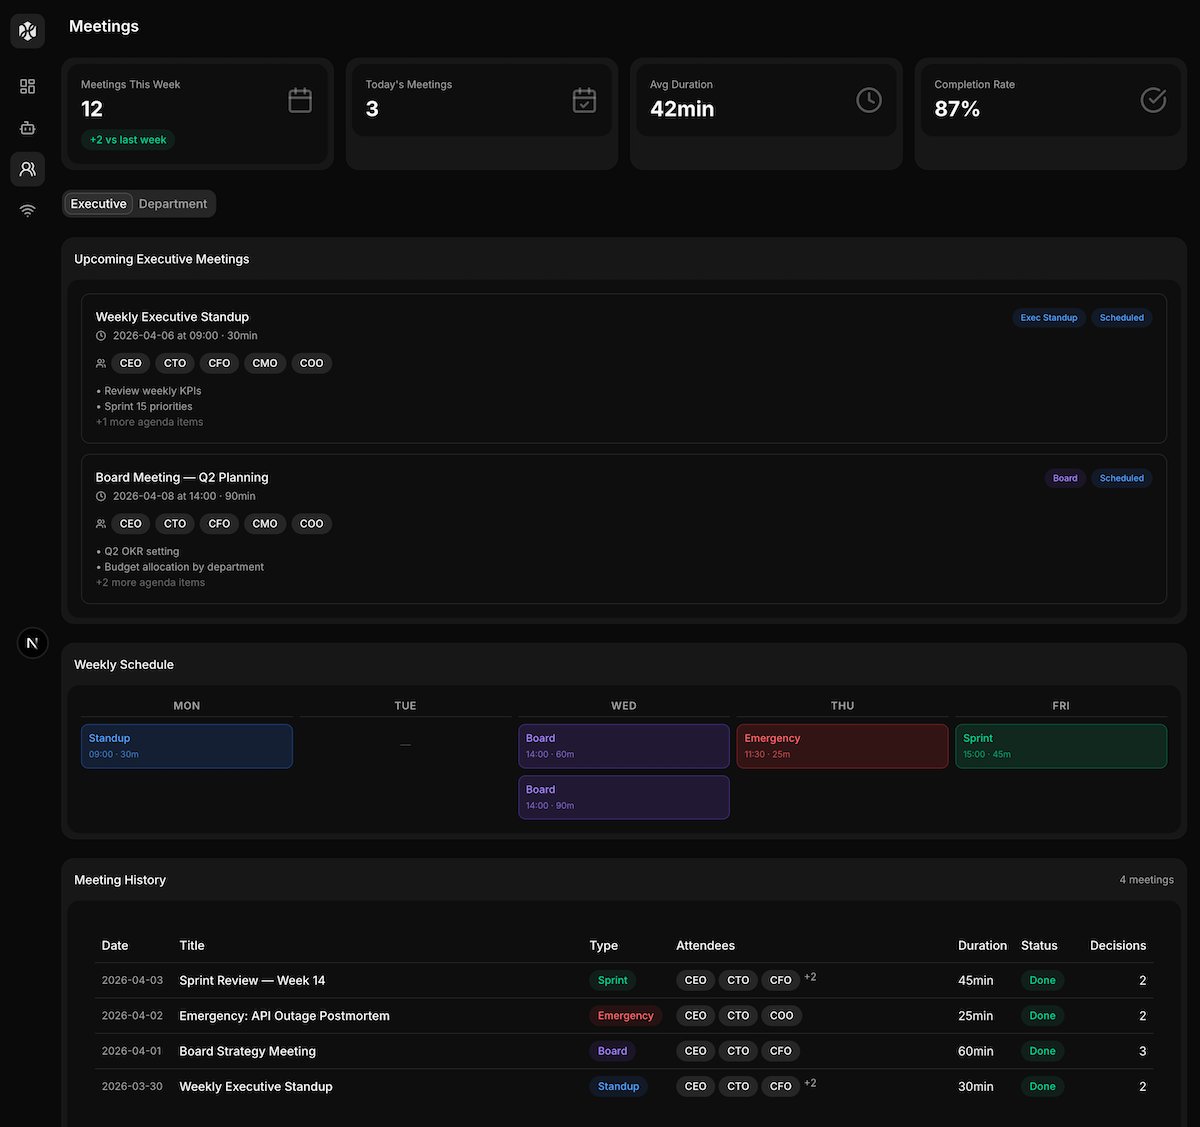
Task: Click Scheduled badge on Board Meeting Q2 Planning
Action: pos(1121,478)
